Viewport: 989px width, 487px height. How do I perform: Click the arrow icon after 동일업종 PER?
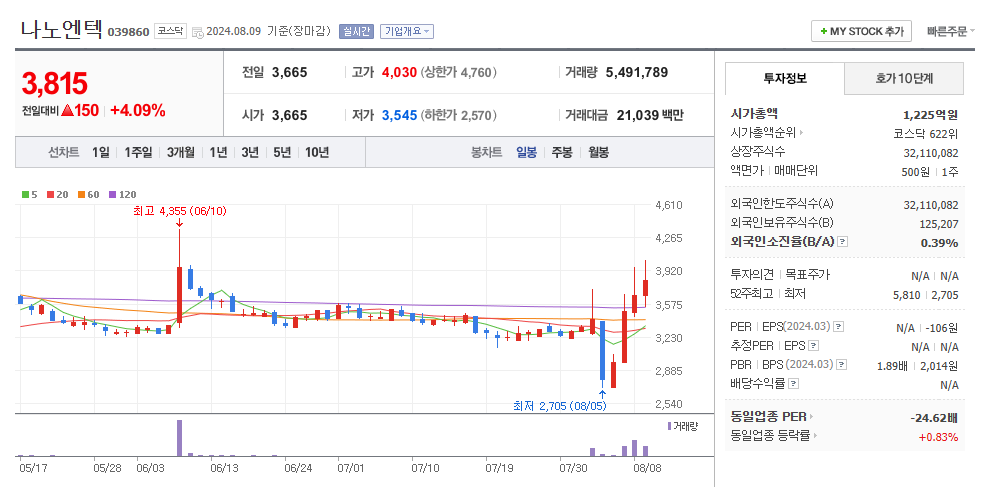point(811,416)
